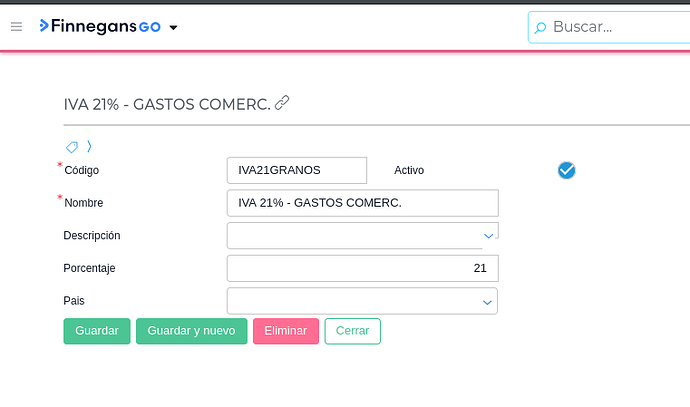Expand the caret beside Finnegans GO logo
The width and height of the screenshot is (690, 407).
174,28
